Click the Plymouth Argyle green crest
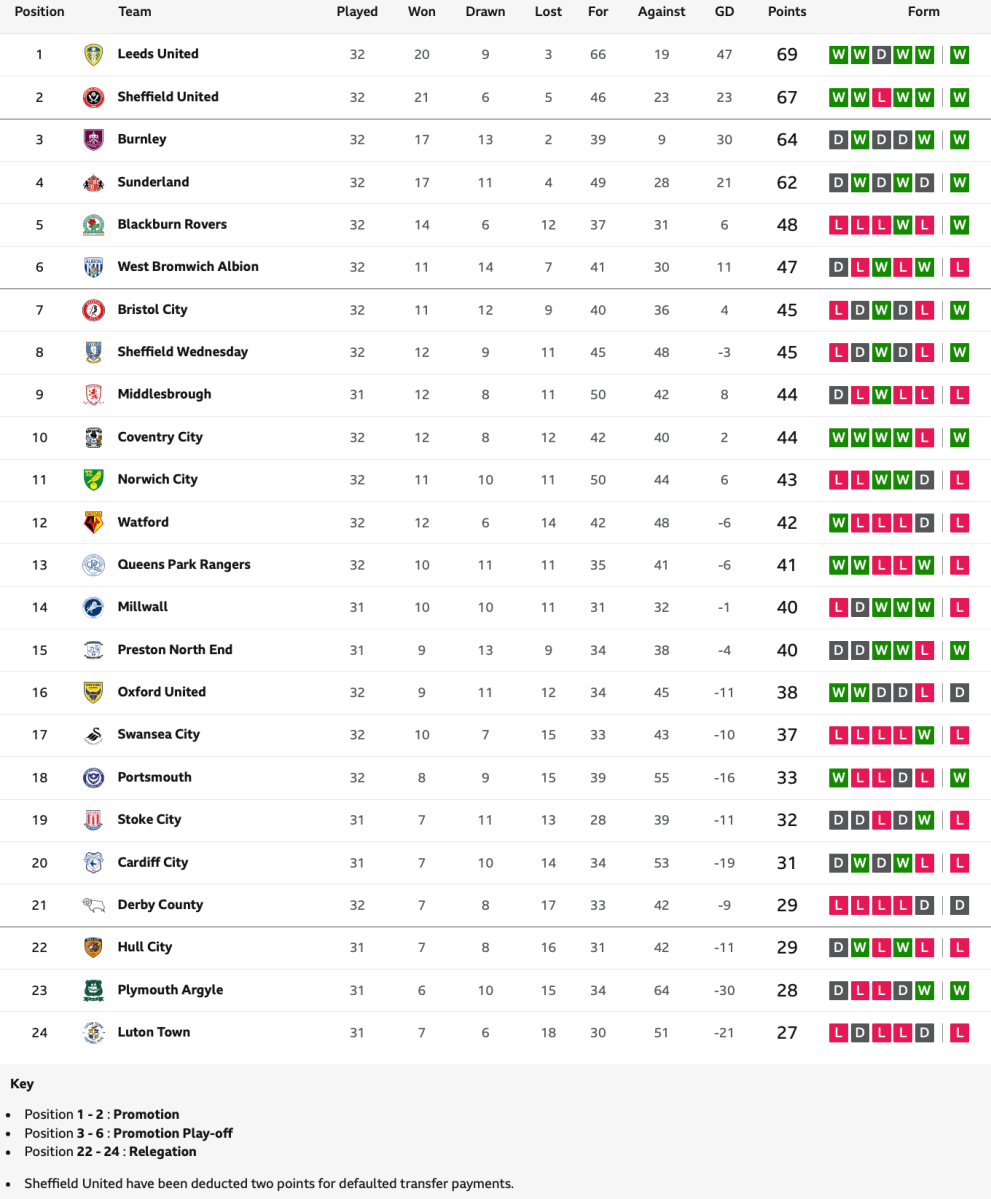 point(93,990)
